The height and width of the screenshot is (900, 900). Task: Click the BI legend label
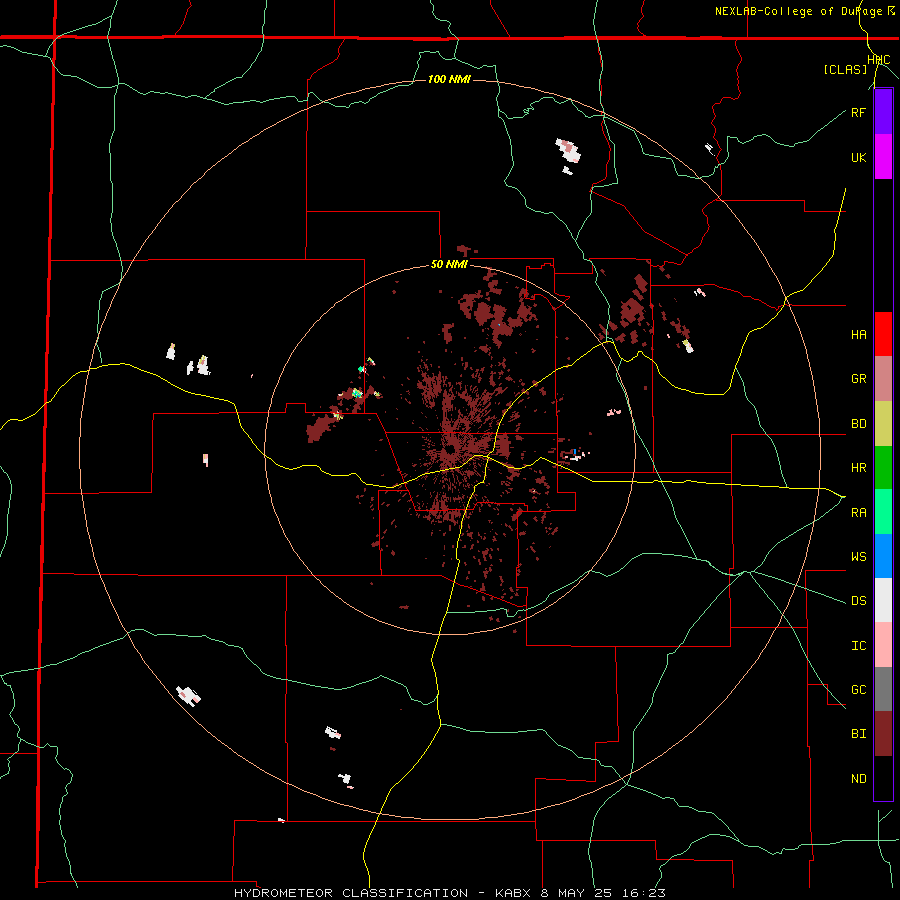coord(858,734)
